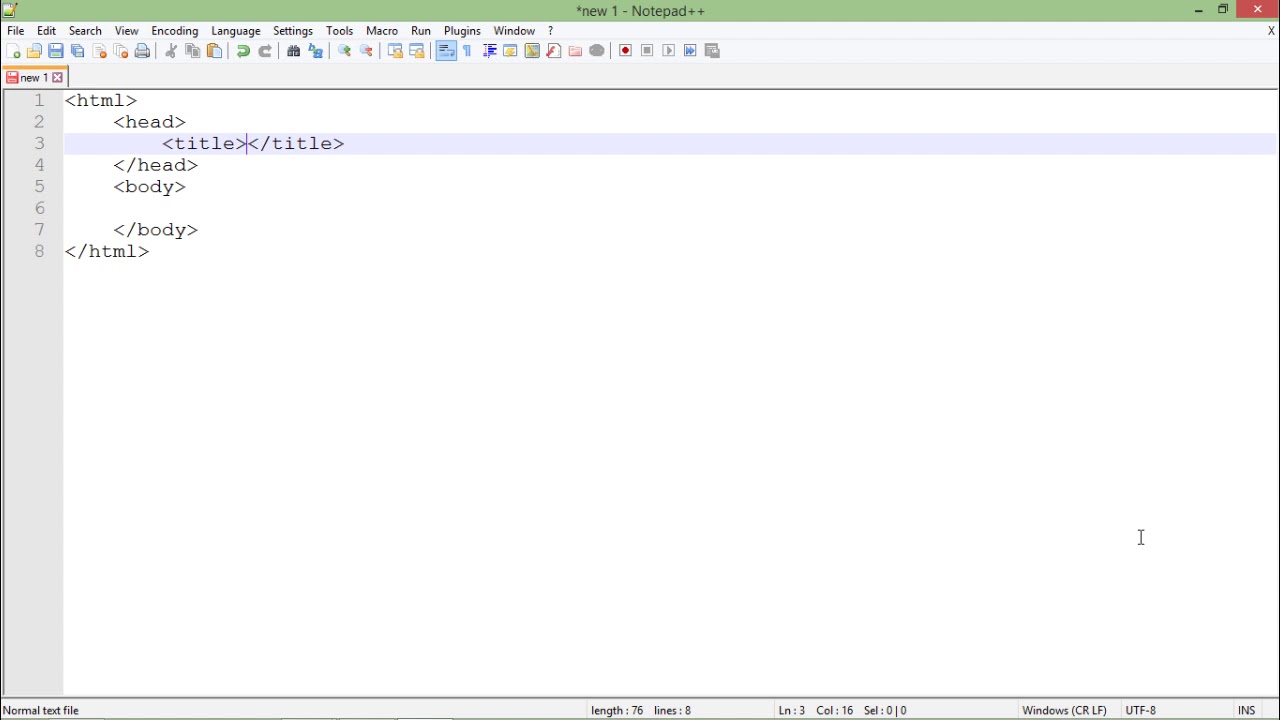1280x720 pixels.
Task: Toggle the Function List panel icon
Action: click(x=553, y=51)
